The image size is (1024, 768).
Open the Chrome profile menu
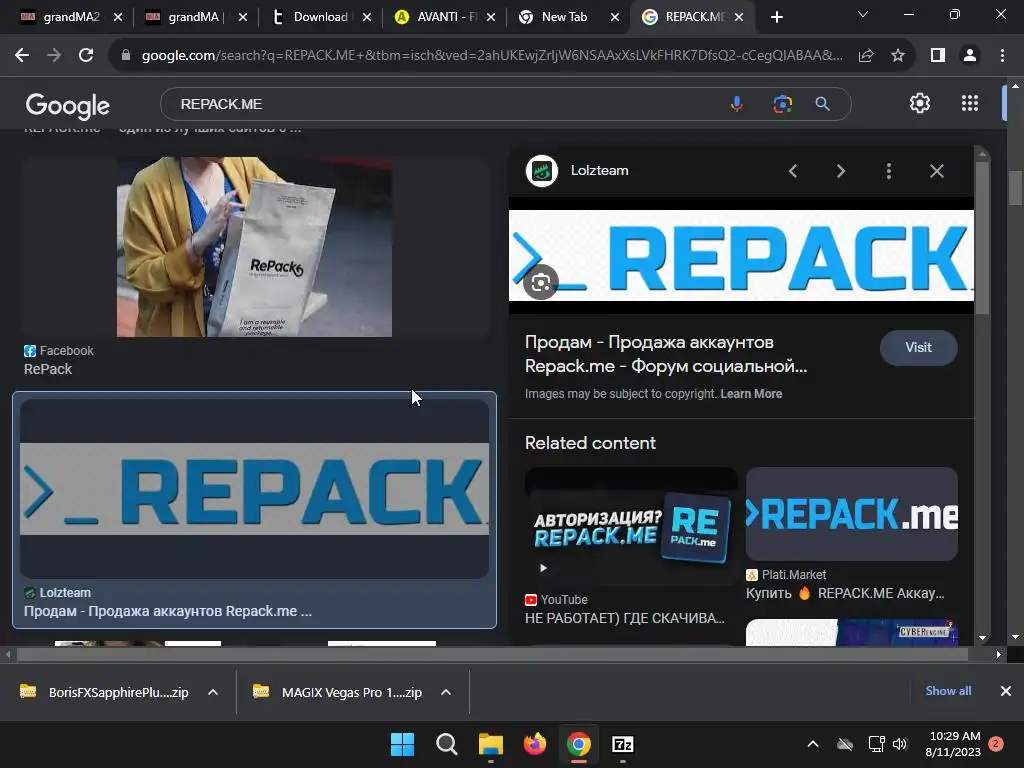(970, 56)
